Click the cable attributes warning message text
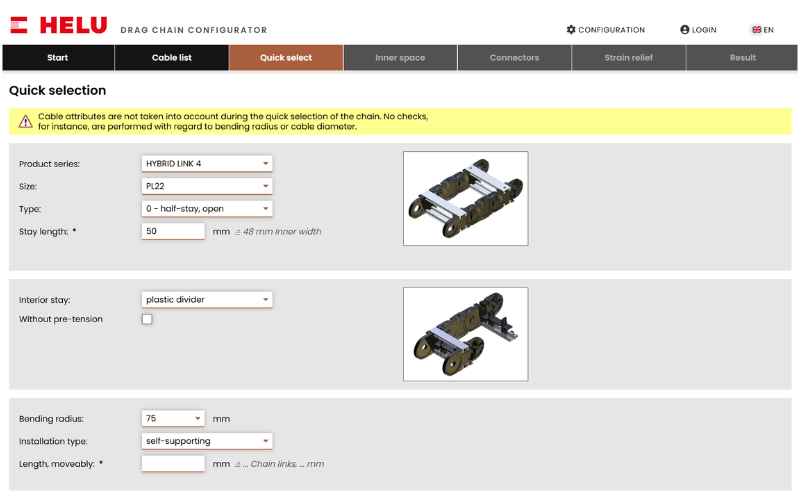Screen dimensions: 800x500 (x=233, y=121)
